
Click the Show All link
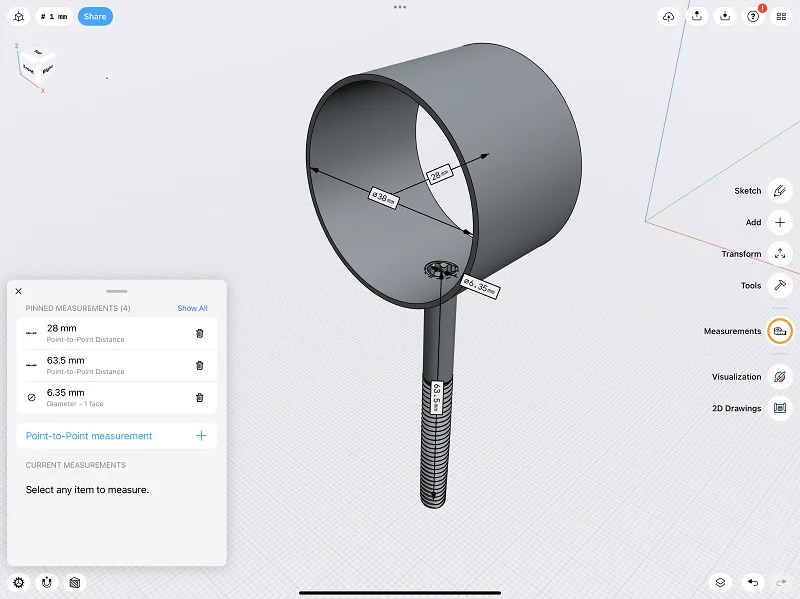pyautogui.click(x=192, y=308)
